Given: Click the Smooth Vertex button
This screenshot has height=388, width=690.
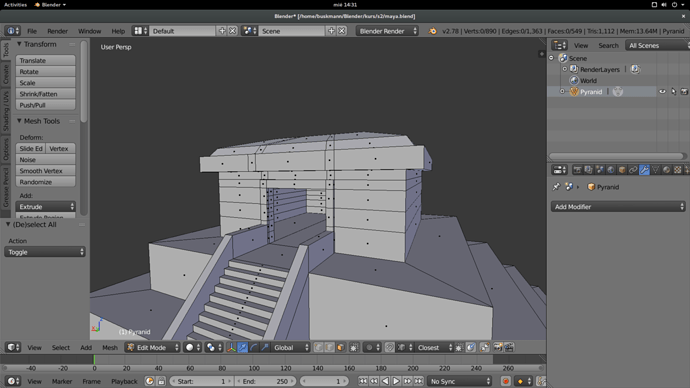Looking at the screenshot, I should [45, 171].
